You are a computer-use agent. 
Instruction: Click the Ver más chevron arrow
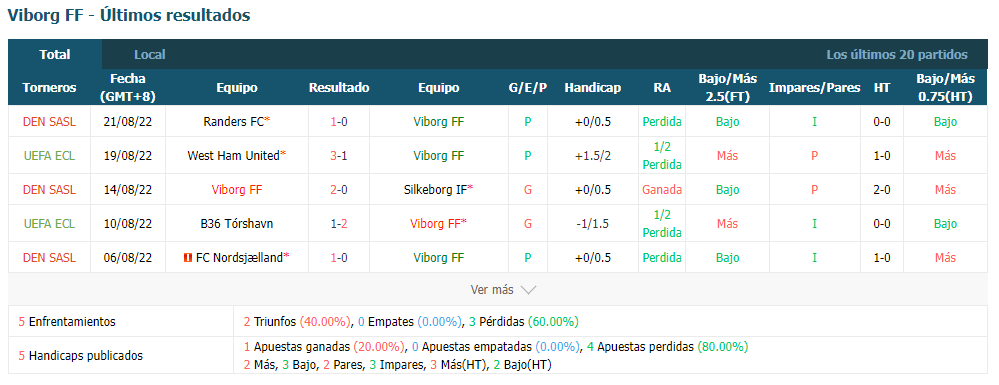click(528, 290)
